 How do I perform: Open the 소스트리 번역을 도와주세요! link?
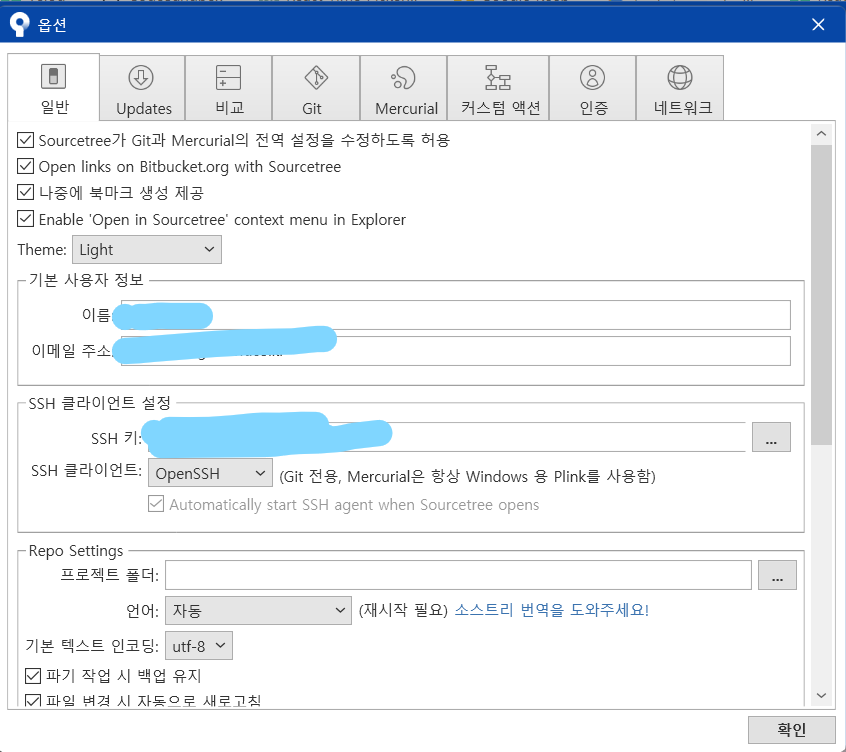(x=551, y=610)
